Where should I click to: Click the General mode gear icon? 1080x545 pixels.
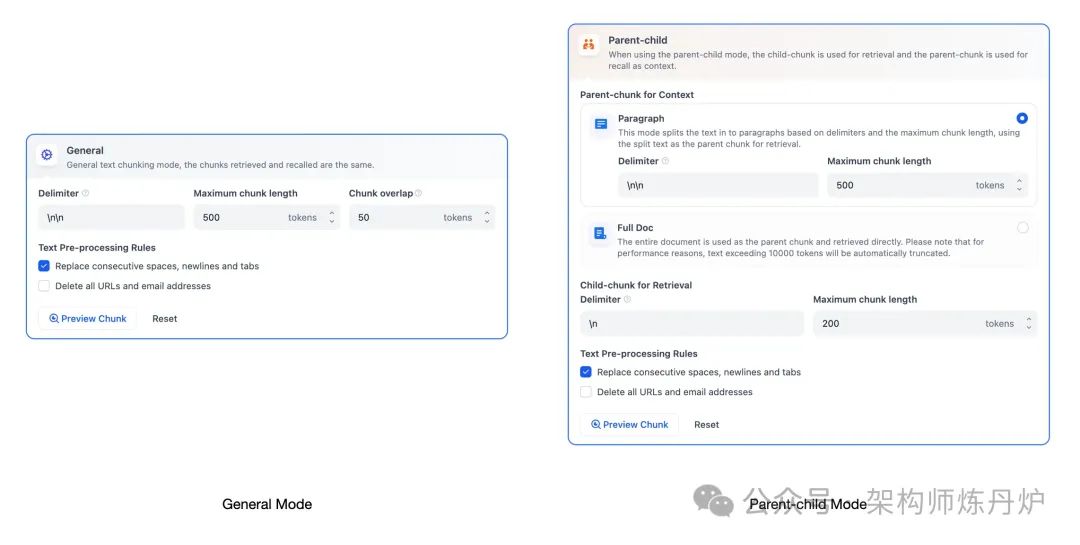click(x=47, y=155)
